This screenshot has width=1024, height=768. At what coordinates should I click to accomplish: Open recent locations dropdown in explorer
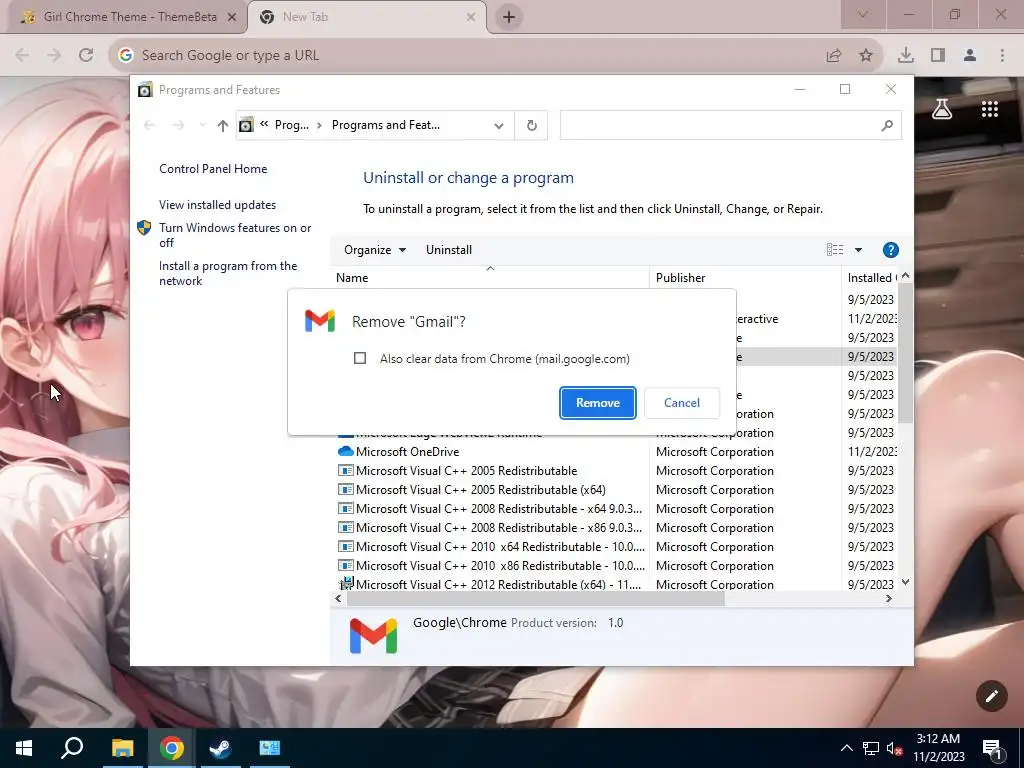[x=202, y=125]
